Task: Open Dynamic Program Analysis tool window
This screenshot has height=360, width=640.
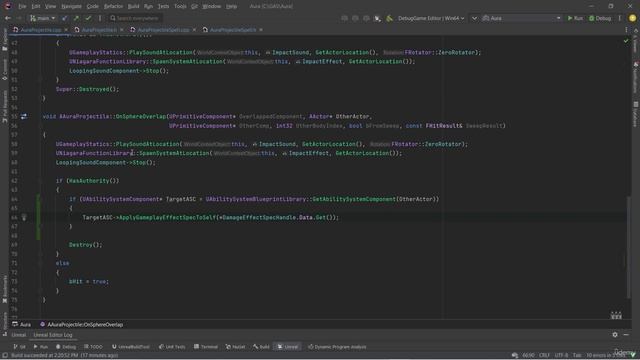Action: click(x=337, y=347)
